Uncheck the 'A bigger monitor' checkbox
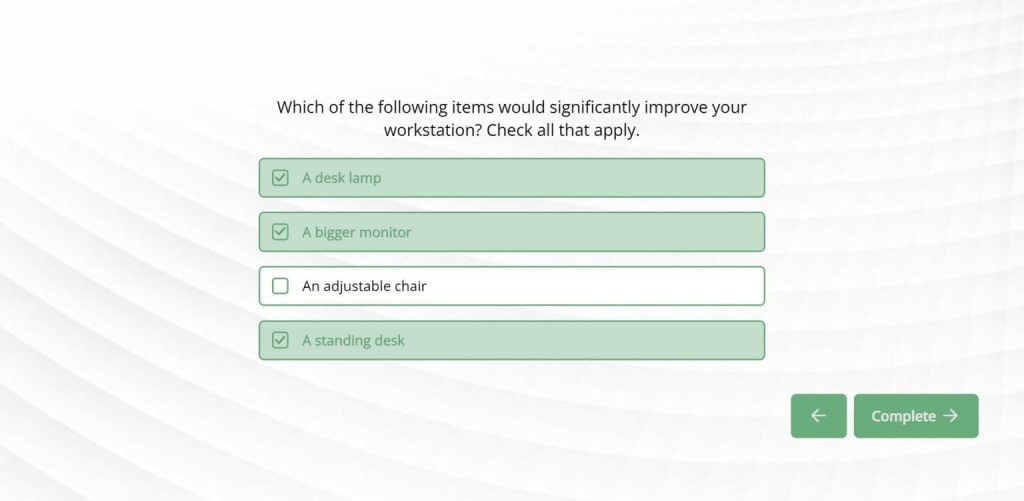This screenshot has height=501, width=1024. [280, 232]
